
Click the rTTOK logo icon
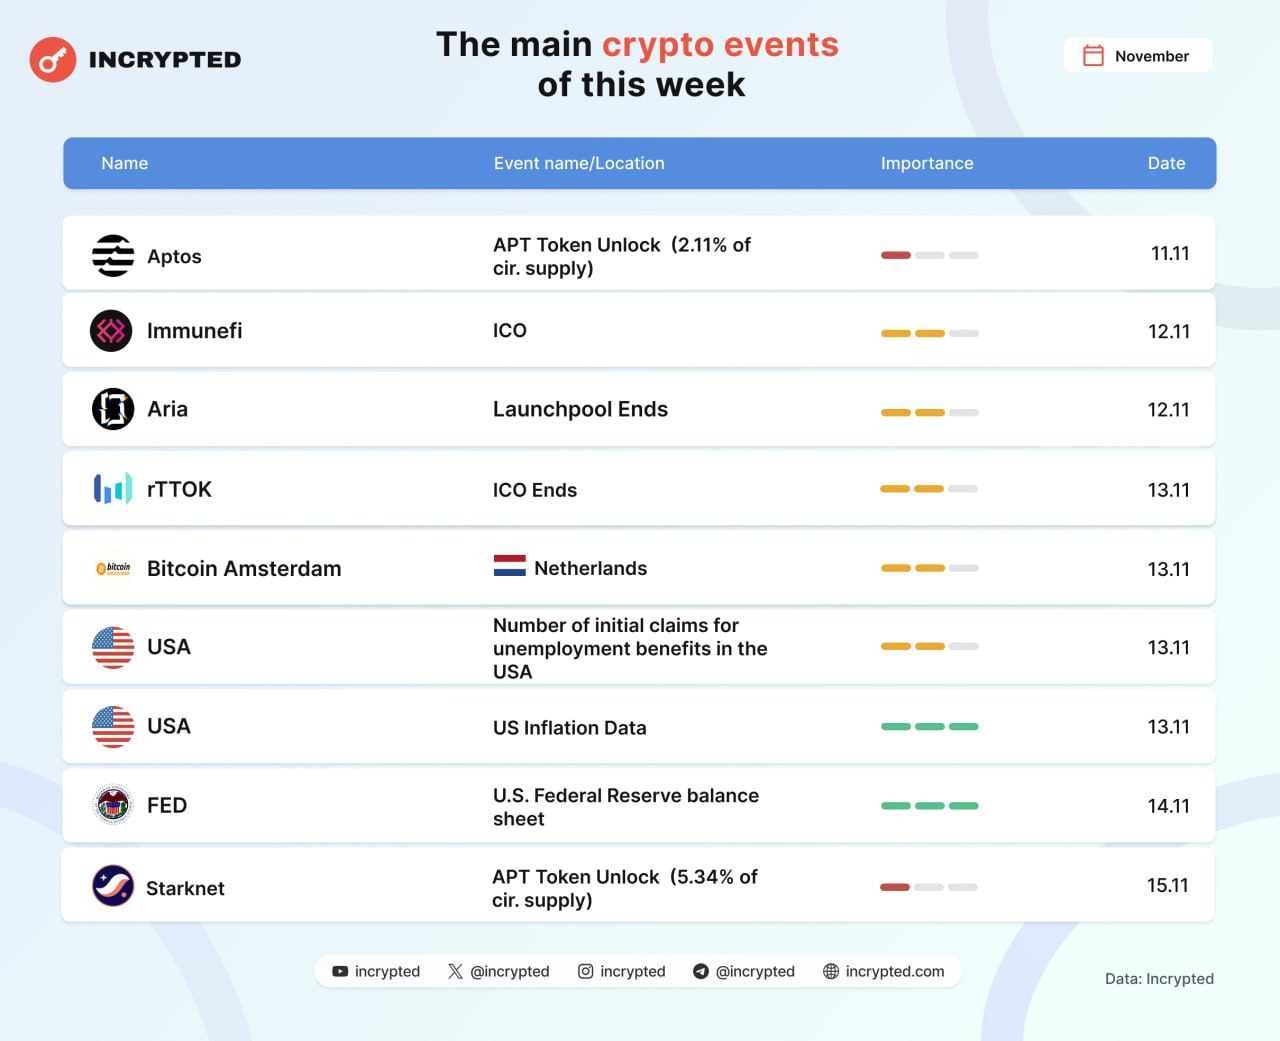coord(113,489)
